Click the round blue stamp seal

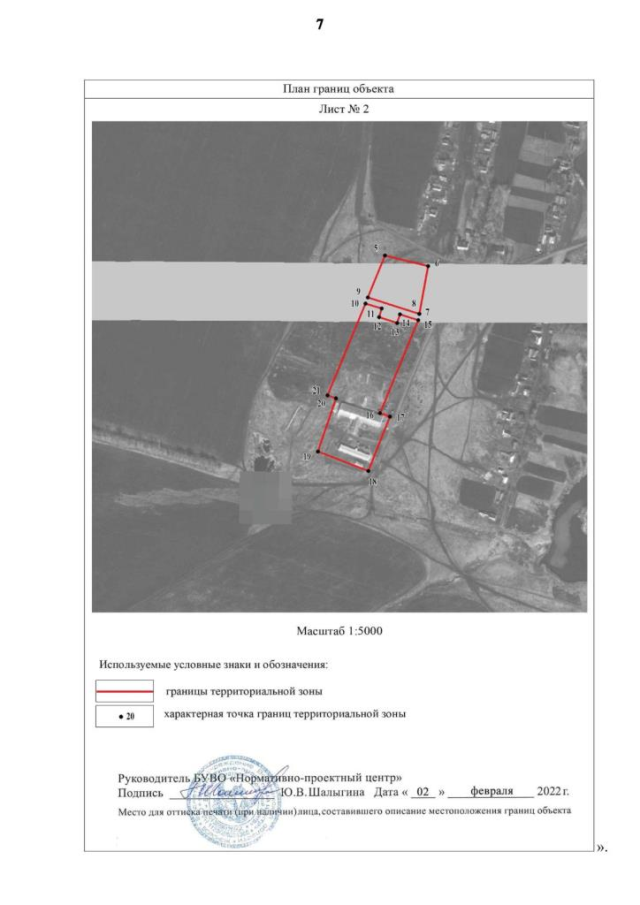pyautogui.click(x=233, y=816)
